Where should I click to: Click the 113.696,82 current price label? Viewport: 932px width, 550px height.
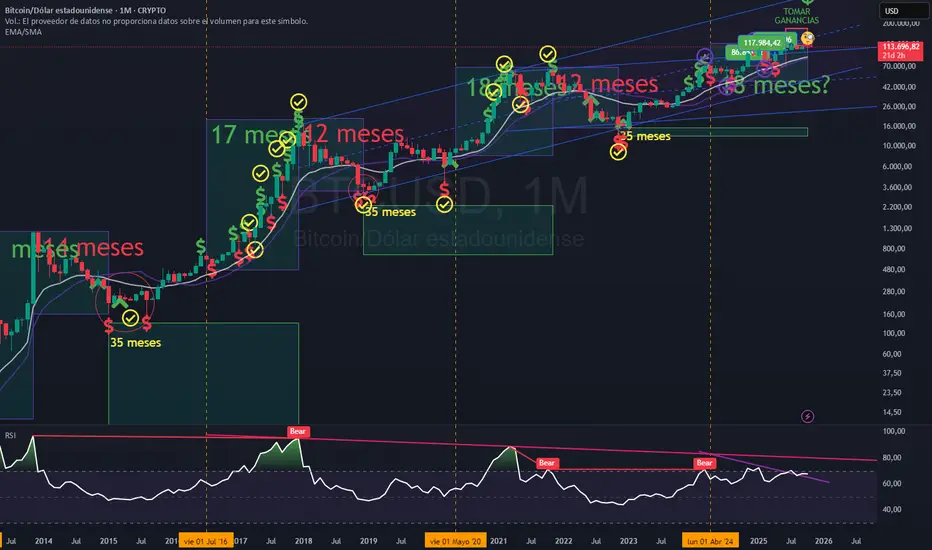[x=900, y=51]
